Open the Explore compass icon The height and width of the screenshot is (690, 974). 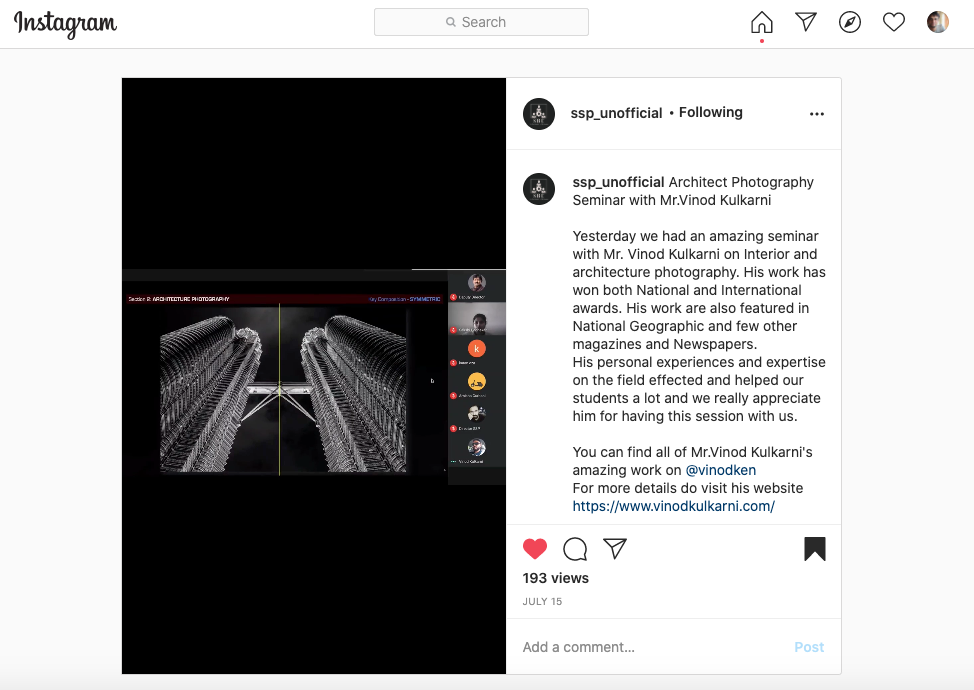tap(850, 22)
